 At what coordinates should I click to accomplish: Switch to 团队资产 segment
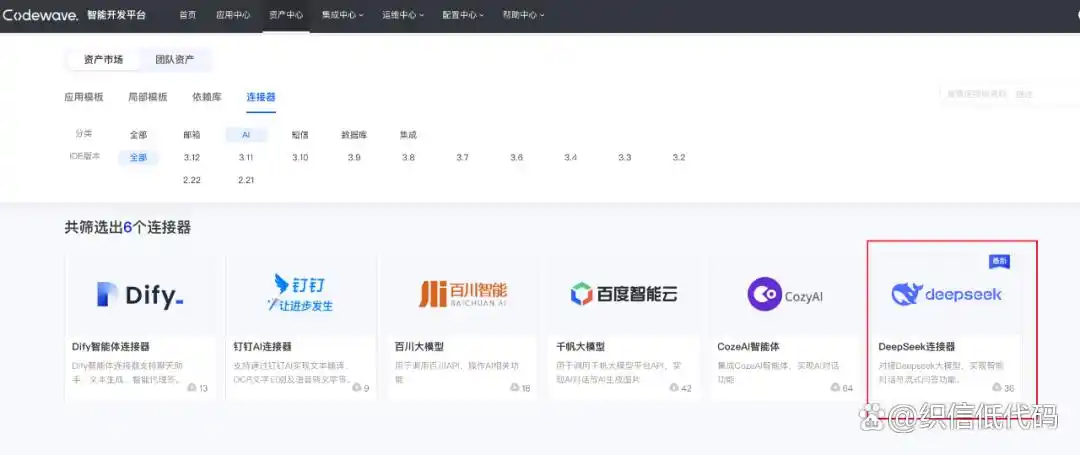click(x=174, y=60)
